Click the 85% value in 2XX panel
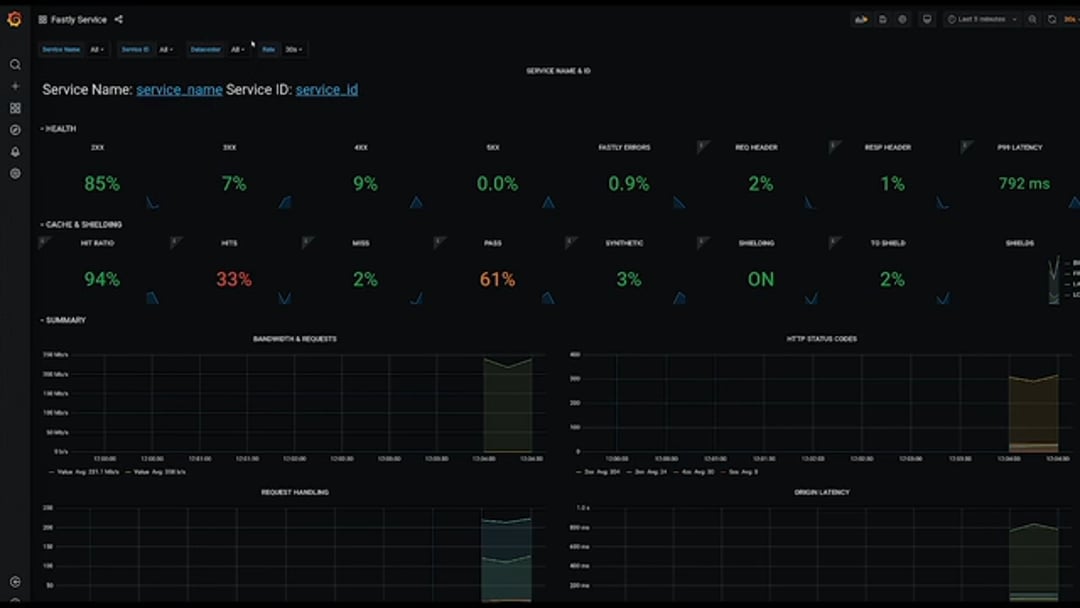 [x=102, y=184]
